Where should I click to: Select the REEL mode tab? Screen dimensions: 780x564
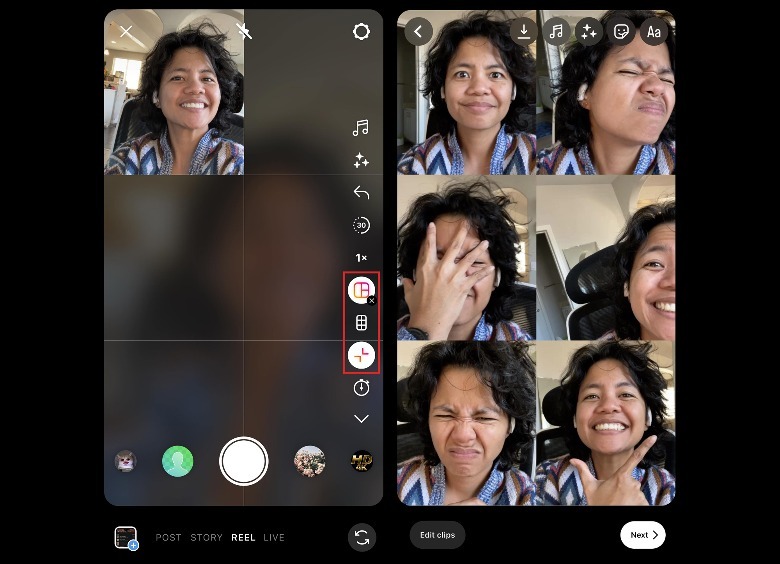coord(243,538)
